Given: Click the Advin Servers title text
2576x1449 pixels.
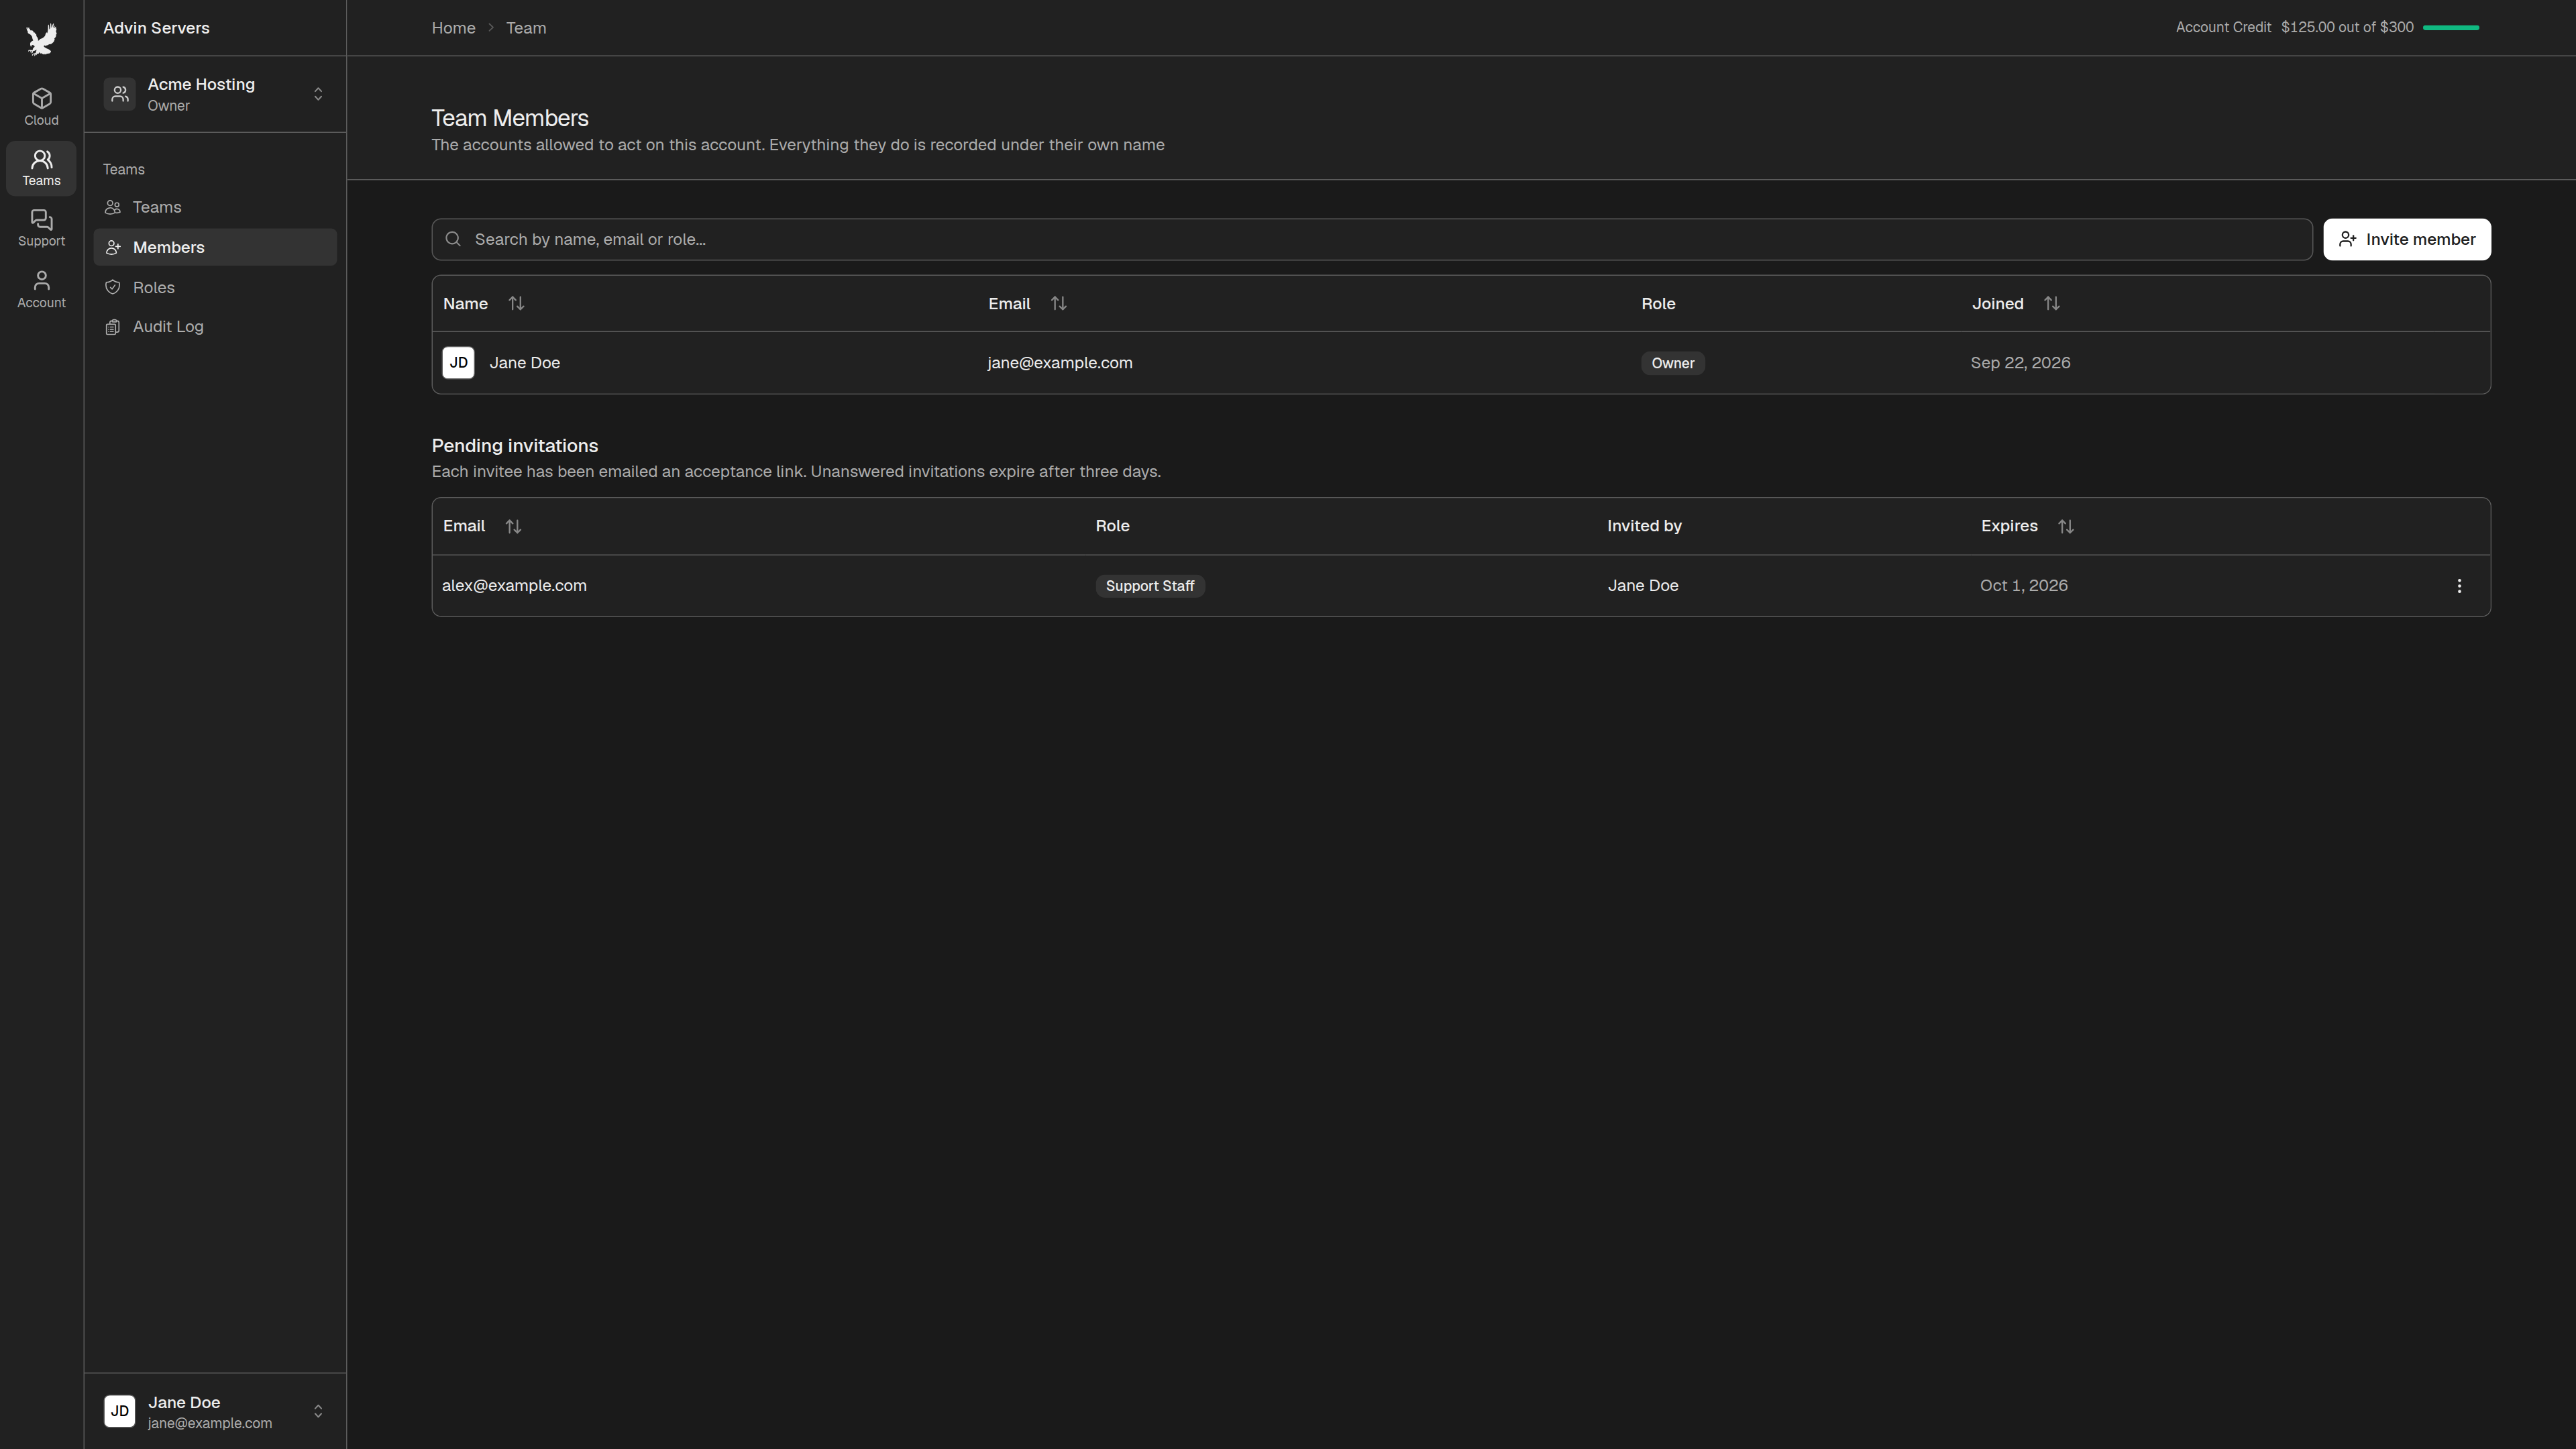Looking at the screenshot, I should [156, 28].
